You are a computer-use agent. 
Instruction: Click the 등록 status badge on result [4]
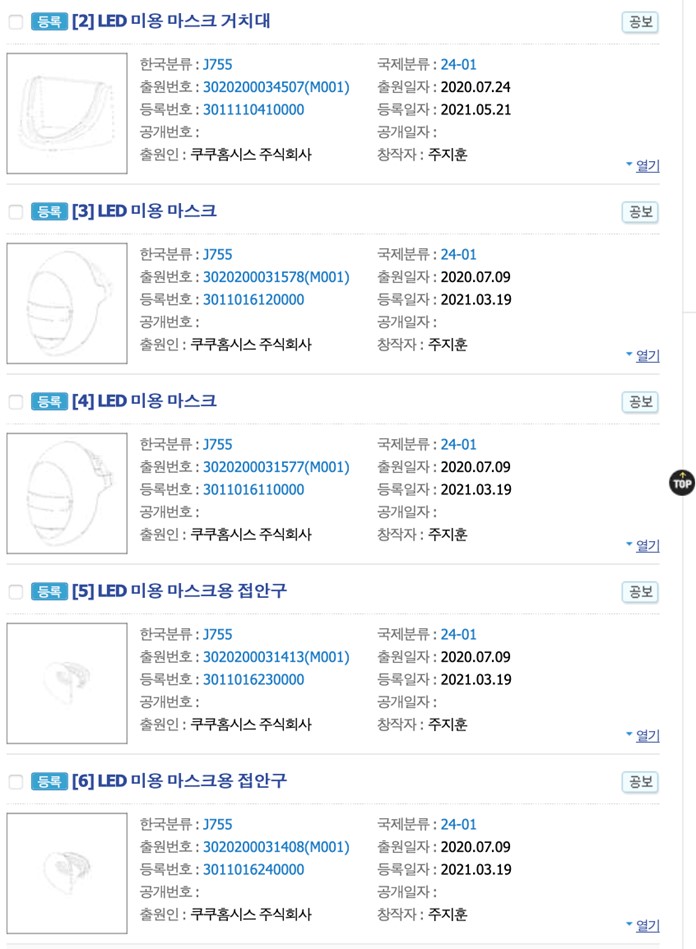pyautogui.click(x=49, y=402)
